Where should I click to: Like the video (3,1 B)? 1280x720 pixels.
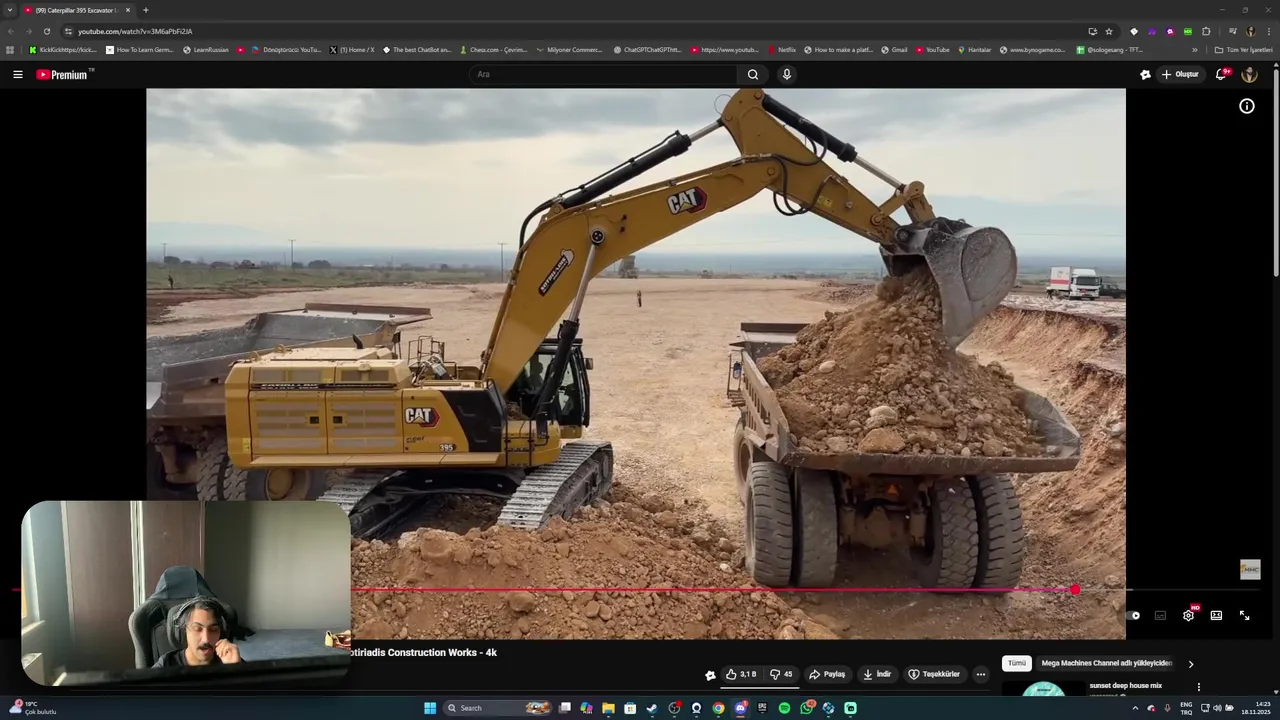click(x=741, y=674)
